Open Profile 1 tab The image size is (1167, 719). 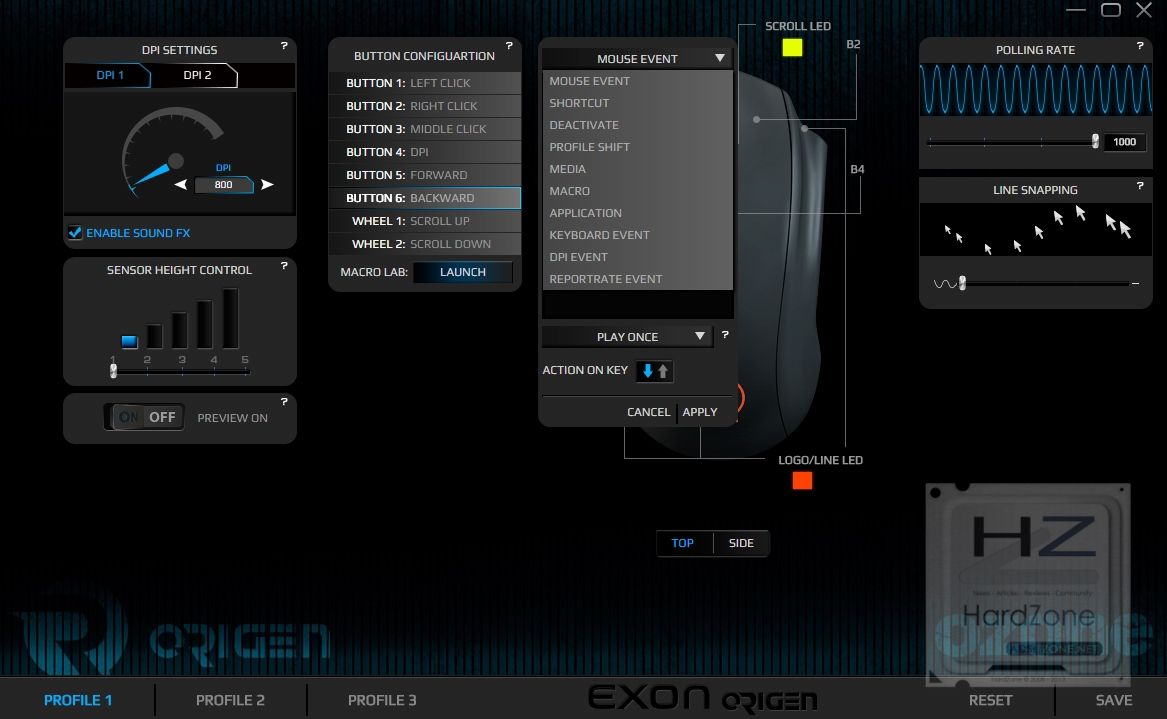[x=77, y=700]
